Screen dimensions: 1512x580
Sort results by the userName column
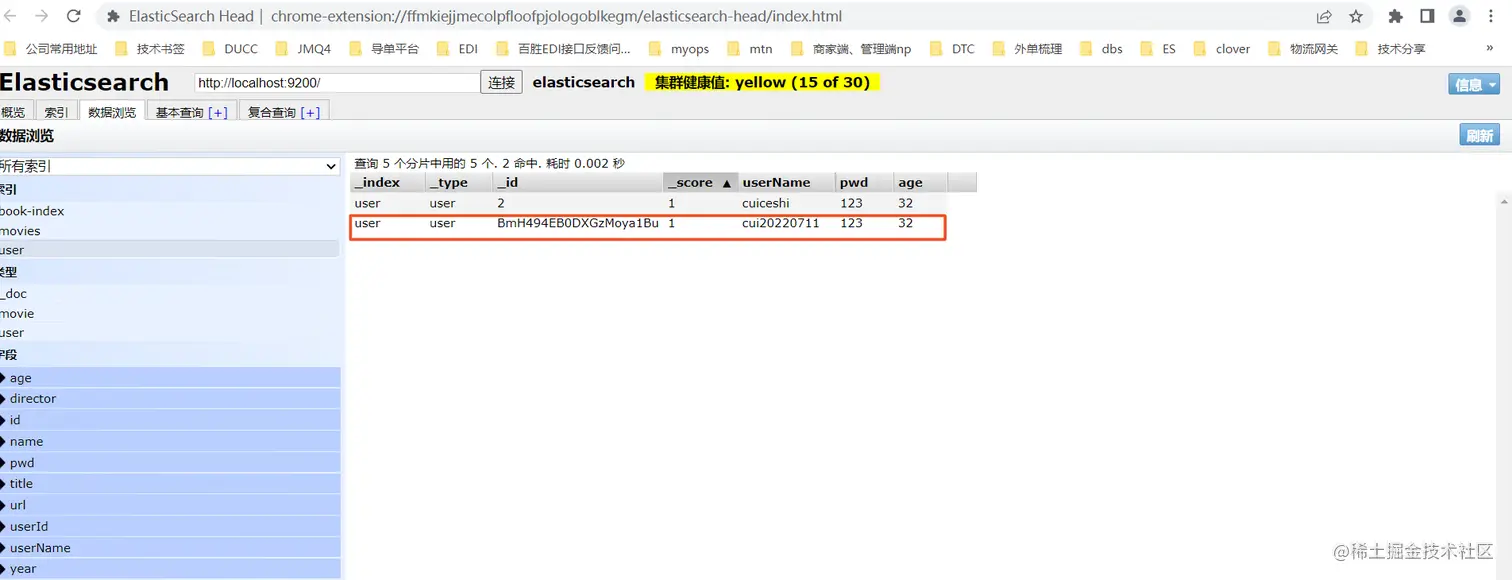click(x=786, y=182)
